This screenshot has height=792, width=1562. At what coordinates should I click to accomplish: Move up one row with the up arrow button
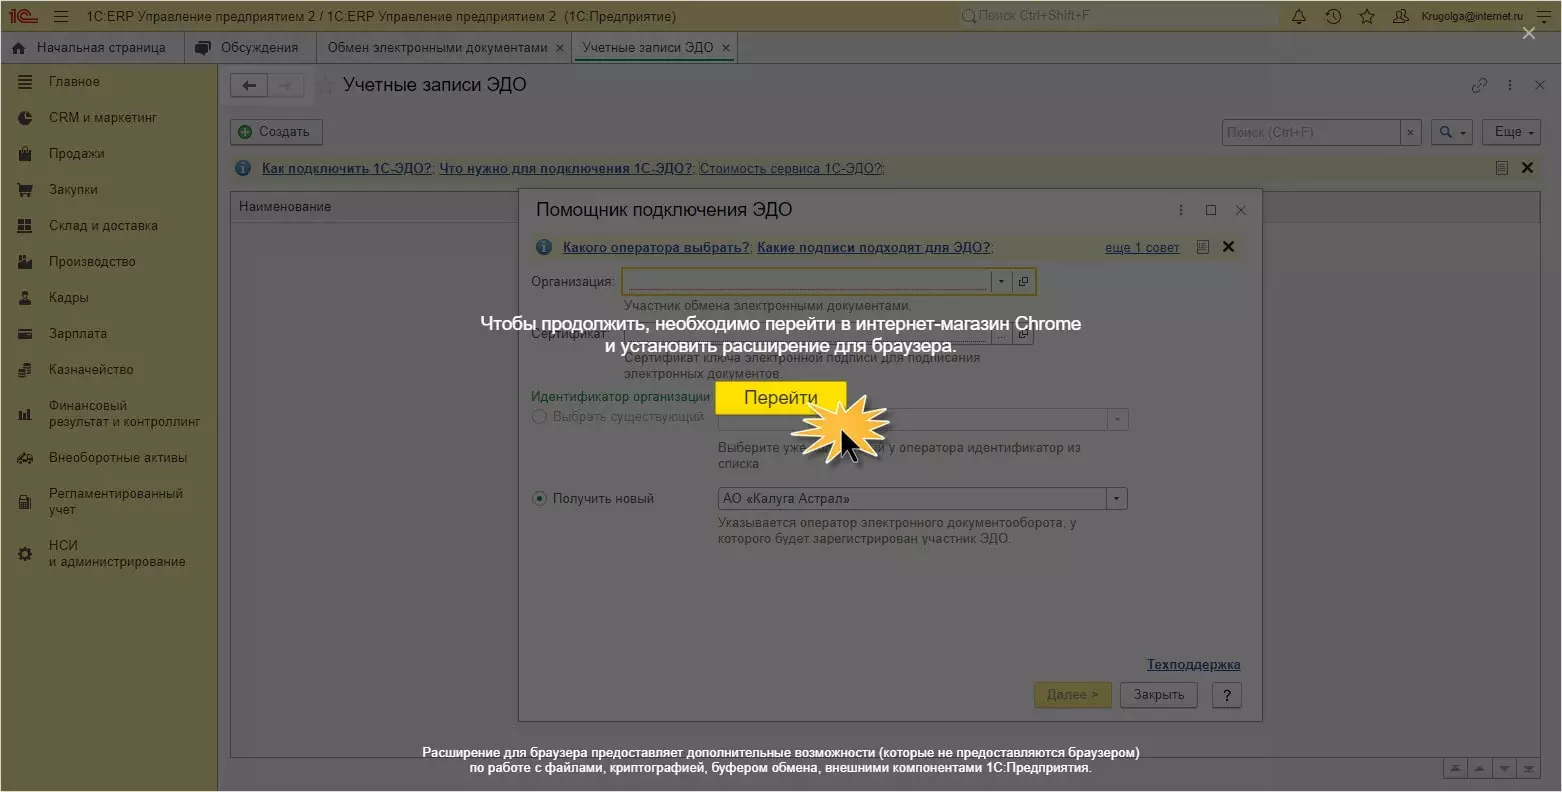coord(1480,768)
